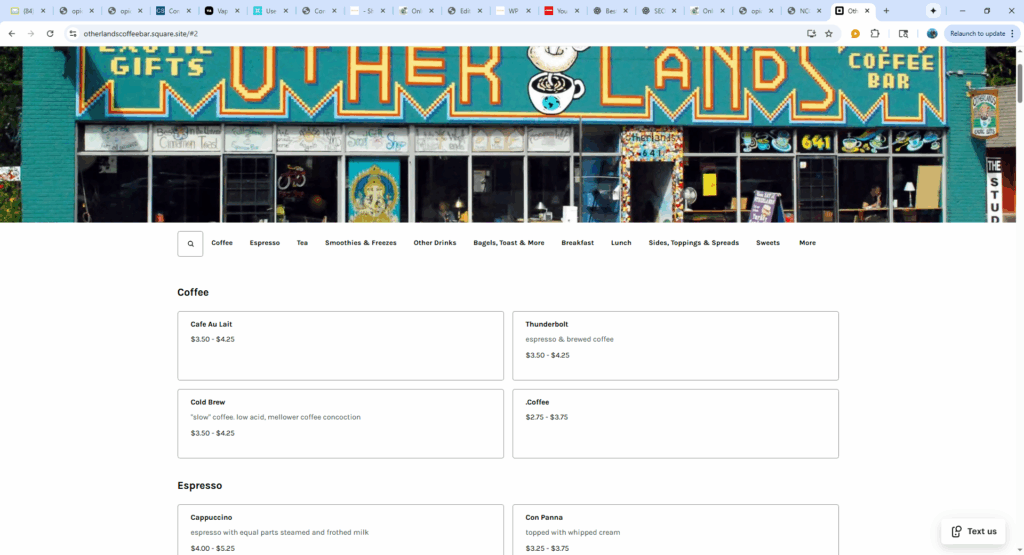Bookmark this page with the star
1024x555 pixels.
coord(829,33)
